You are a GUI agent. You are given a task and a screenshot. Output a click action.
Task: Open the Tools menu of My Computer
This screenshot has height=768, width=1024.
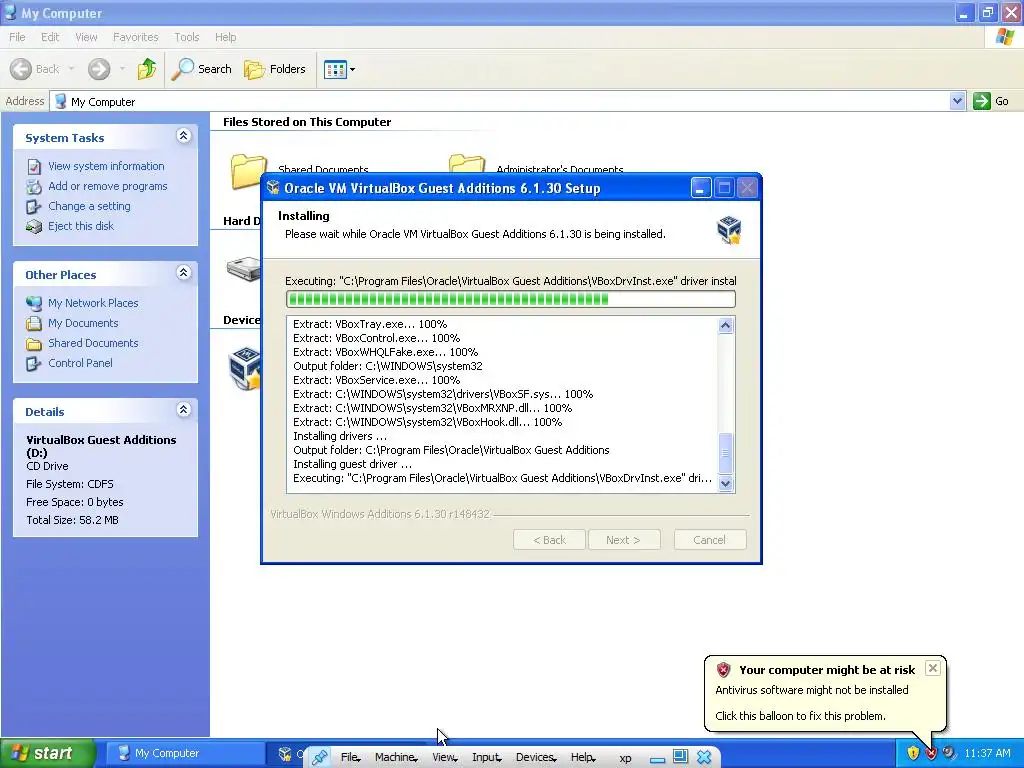coord(186,37)
